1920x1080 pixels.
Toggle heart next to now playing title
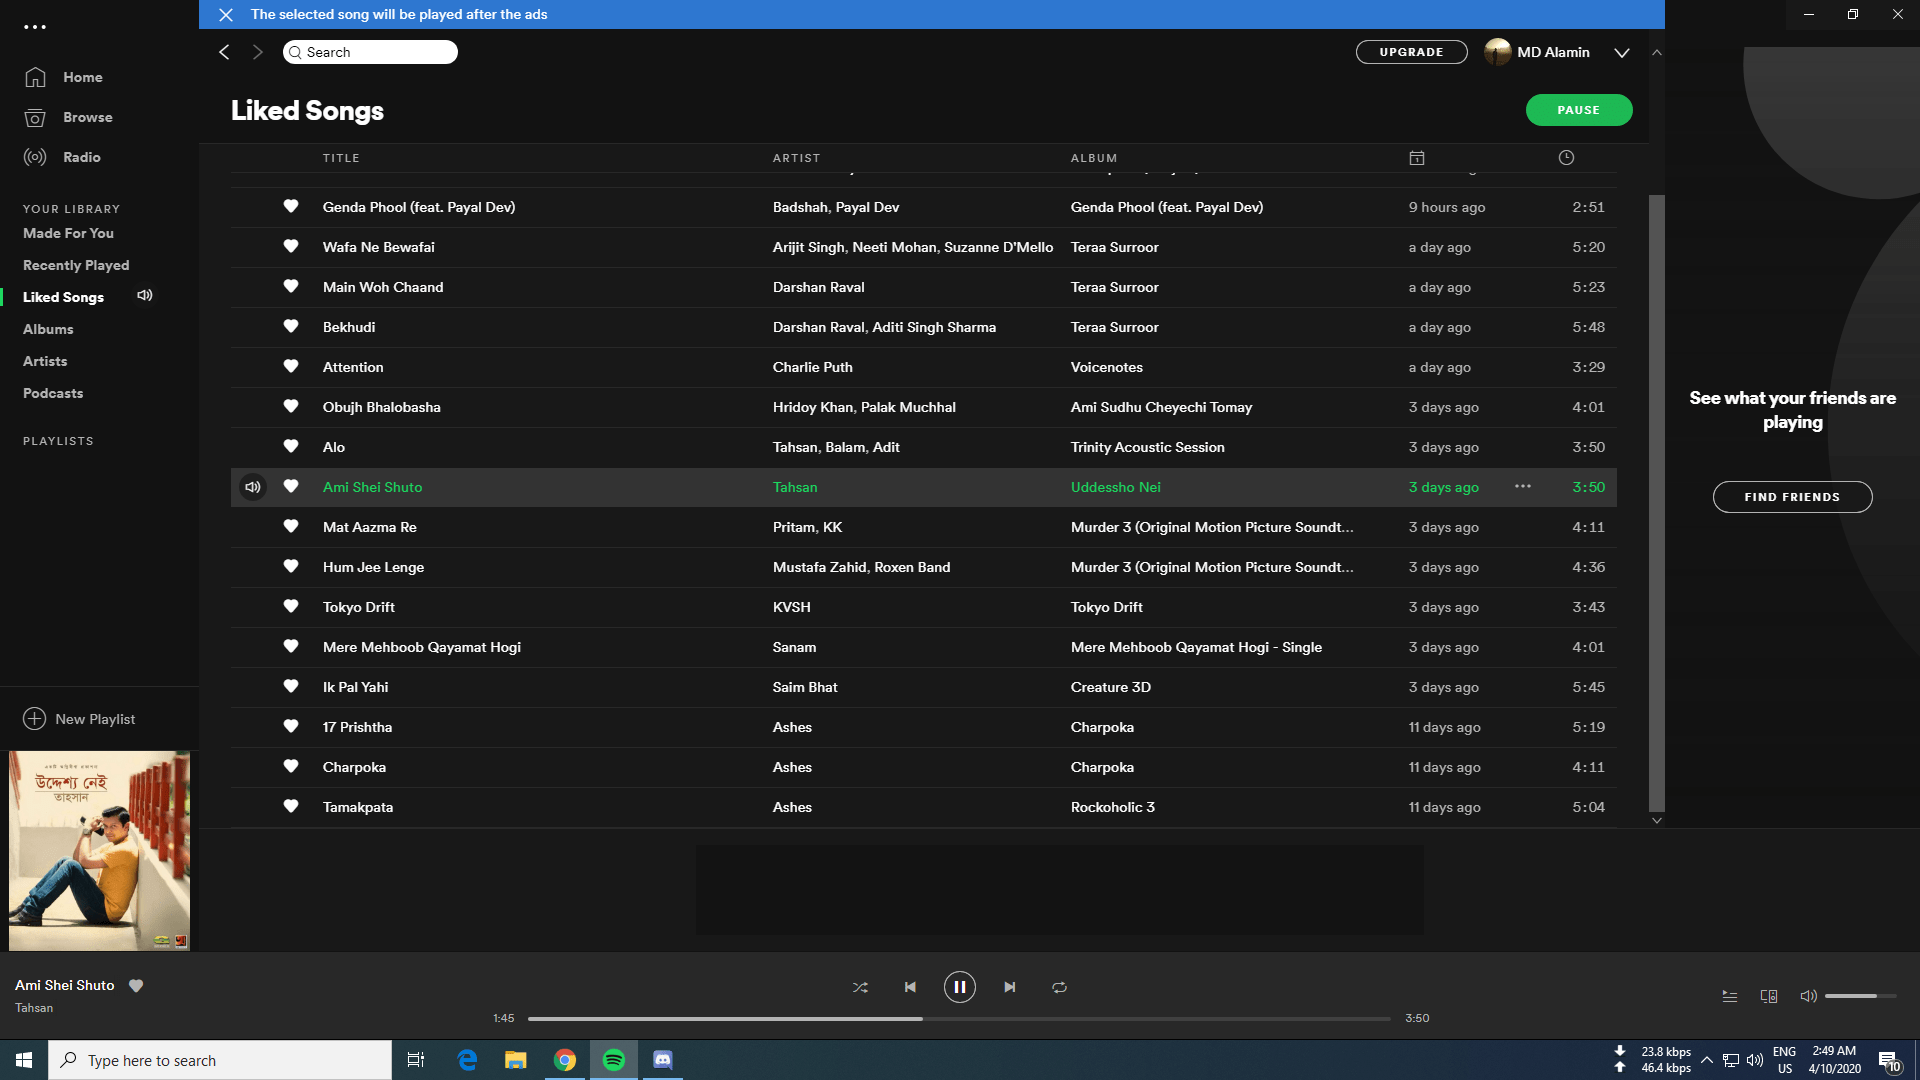click(x=136, y=985)
